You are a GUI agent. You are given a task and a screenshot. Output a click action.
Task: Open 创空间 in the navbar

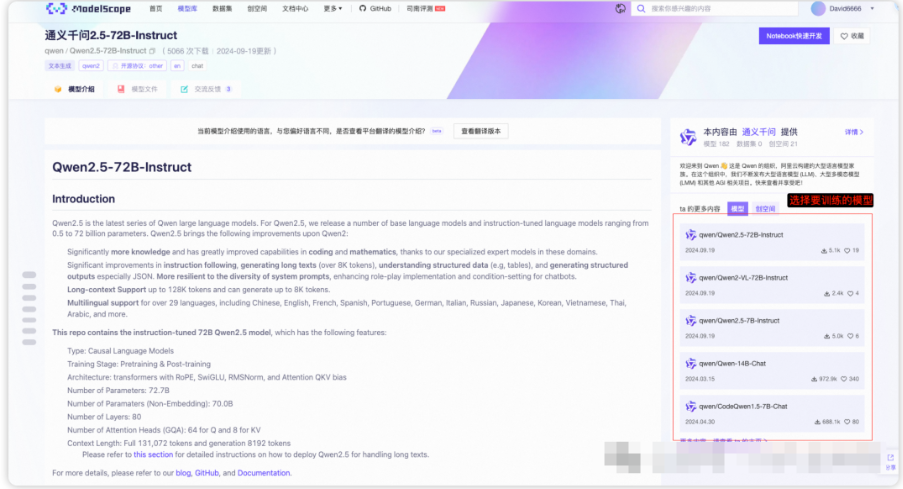pos(257,9)
